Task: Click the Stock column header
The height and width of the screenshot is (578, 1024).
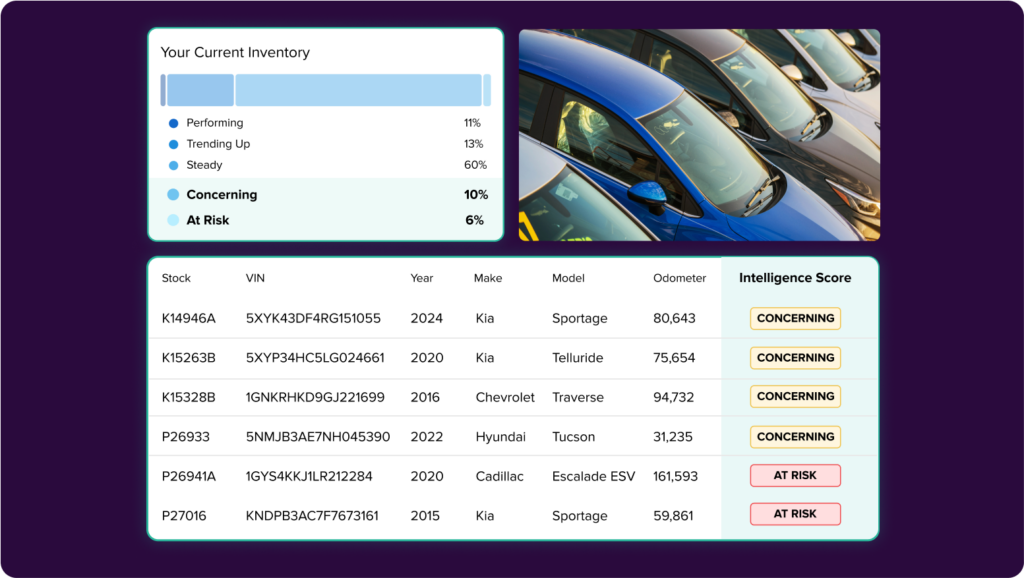Action: 176,278
